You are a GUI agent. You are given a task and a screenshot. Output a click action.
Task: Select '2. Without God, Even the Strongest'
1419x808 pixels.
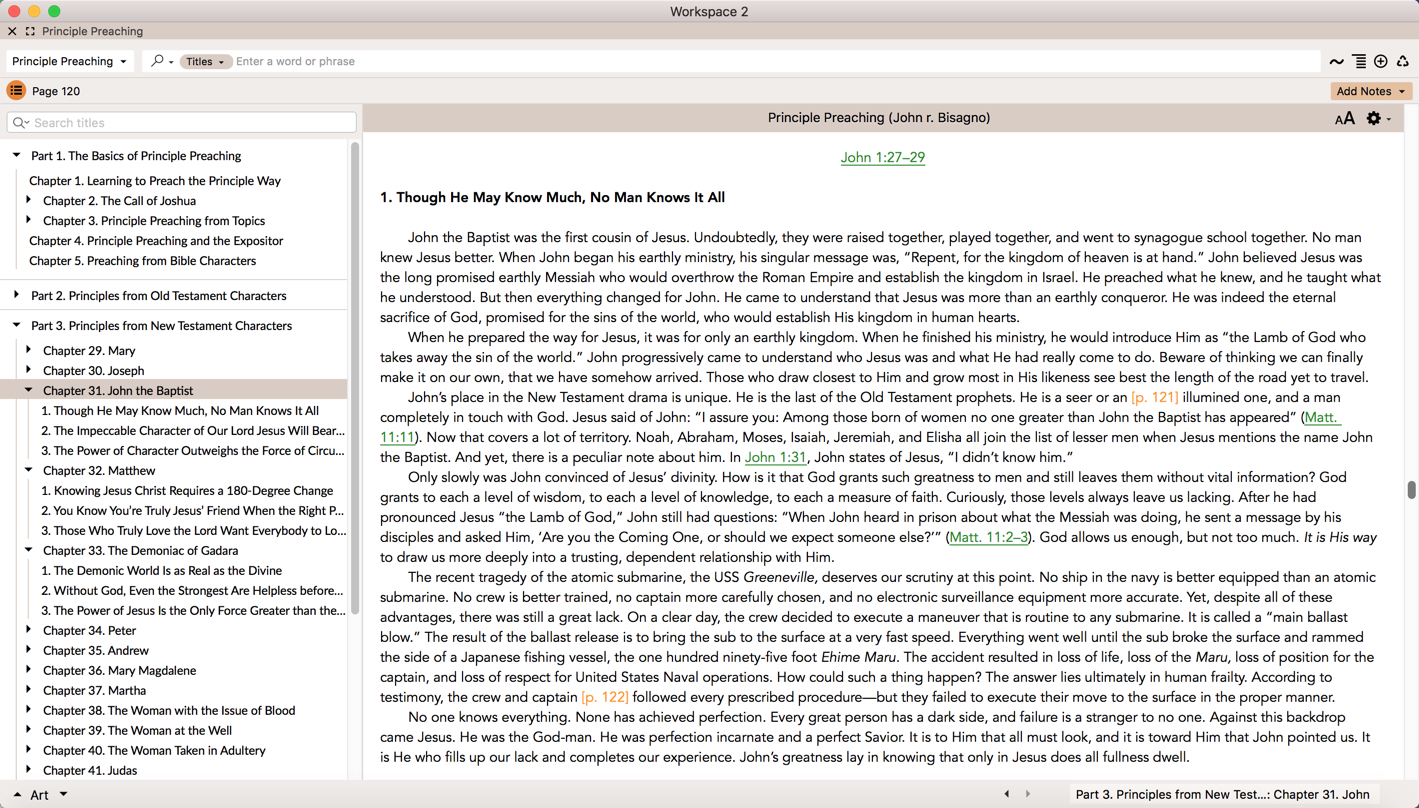[x=193, y=591]
